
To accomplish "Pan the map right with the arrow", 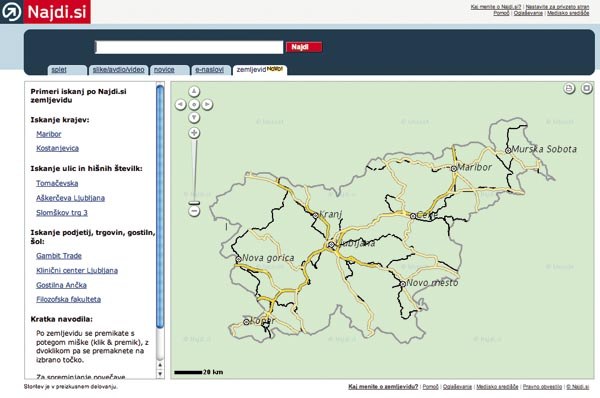I will click(207, 104).
